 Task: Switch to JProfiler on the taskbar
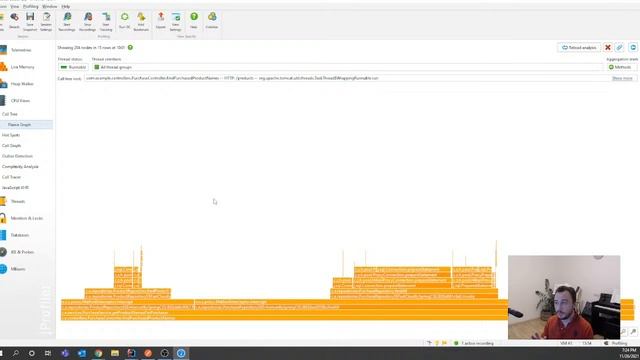(x=181, y=353)
